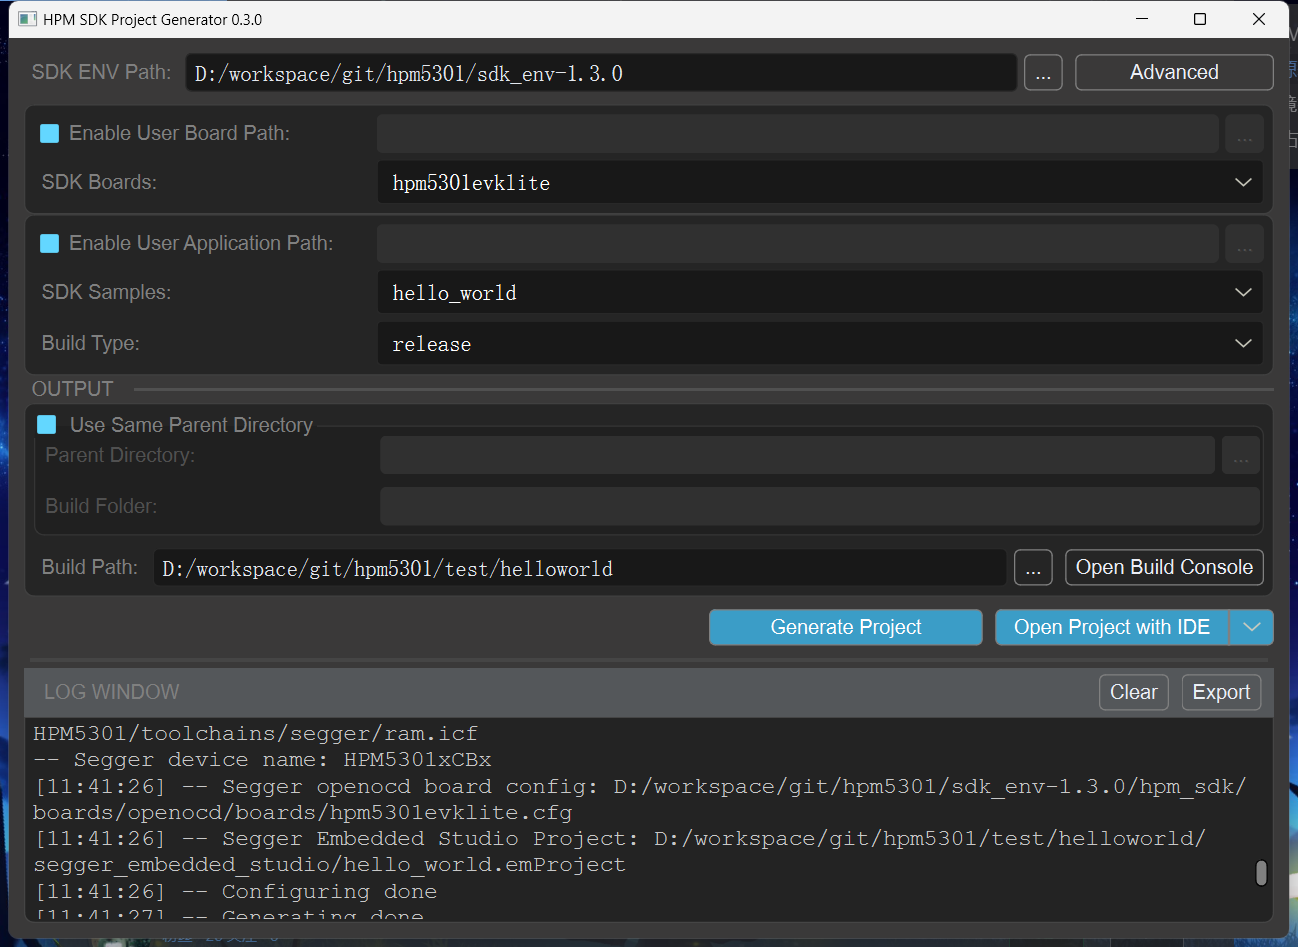Screen dimensions: 1298x947
Task: Maximize the HPM SDK Project Generator window
Action: point(1200,19)
